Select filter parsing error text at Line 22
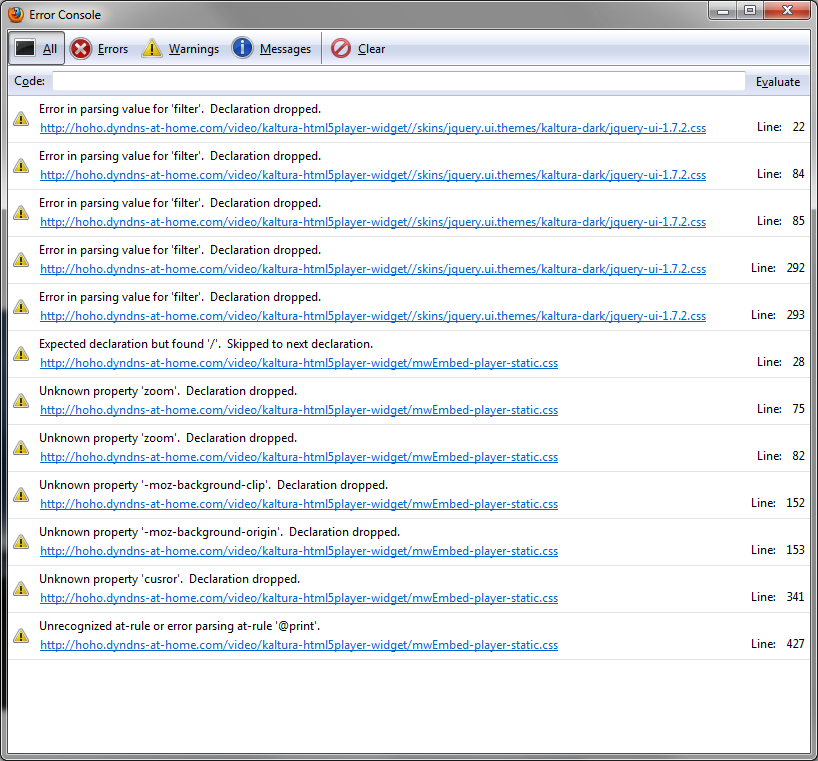This screenshot has height=761, width=818. pyautogui.click(x=180, y=109)
